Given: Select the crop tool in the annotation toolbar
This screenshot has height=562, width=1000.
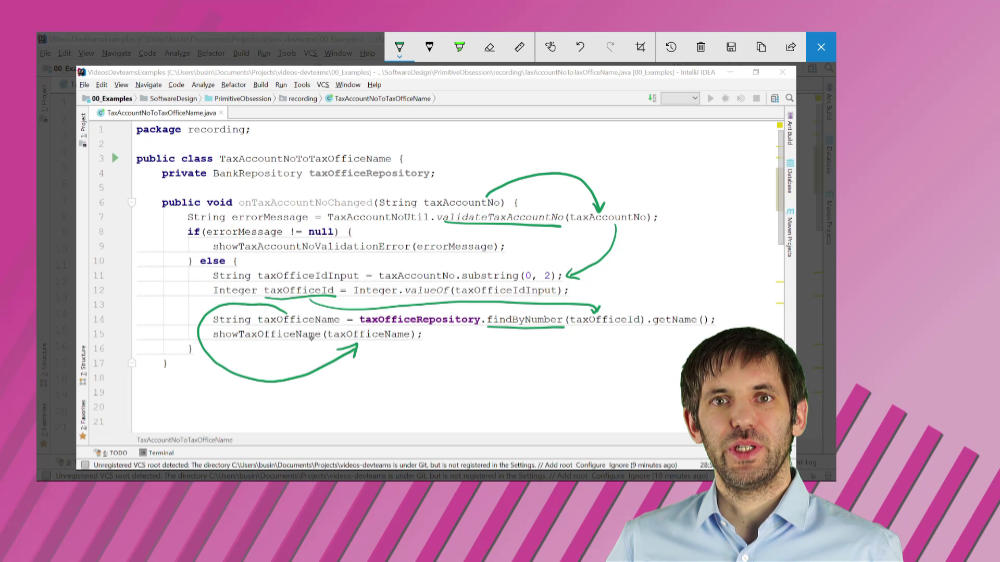Looking at the screenshot, I should tap(640, 47).
